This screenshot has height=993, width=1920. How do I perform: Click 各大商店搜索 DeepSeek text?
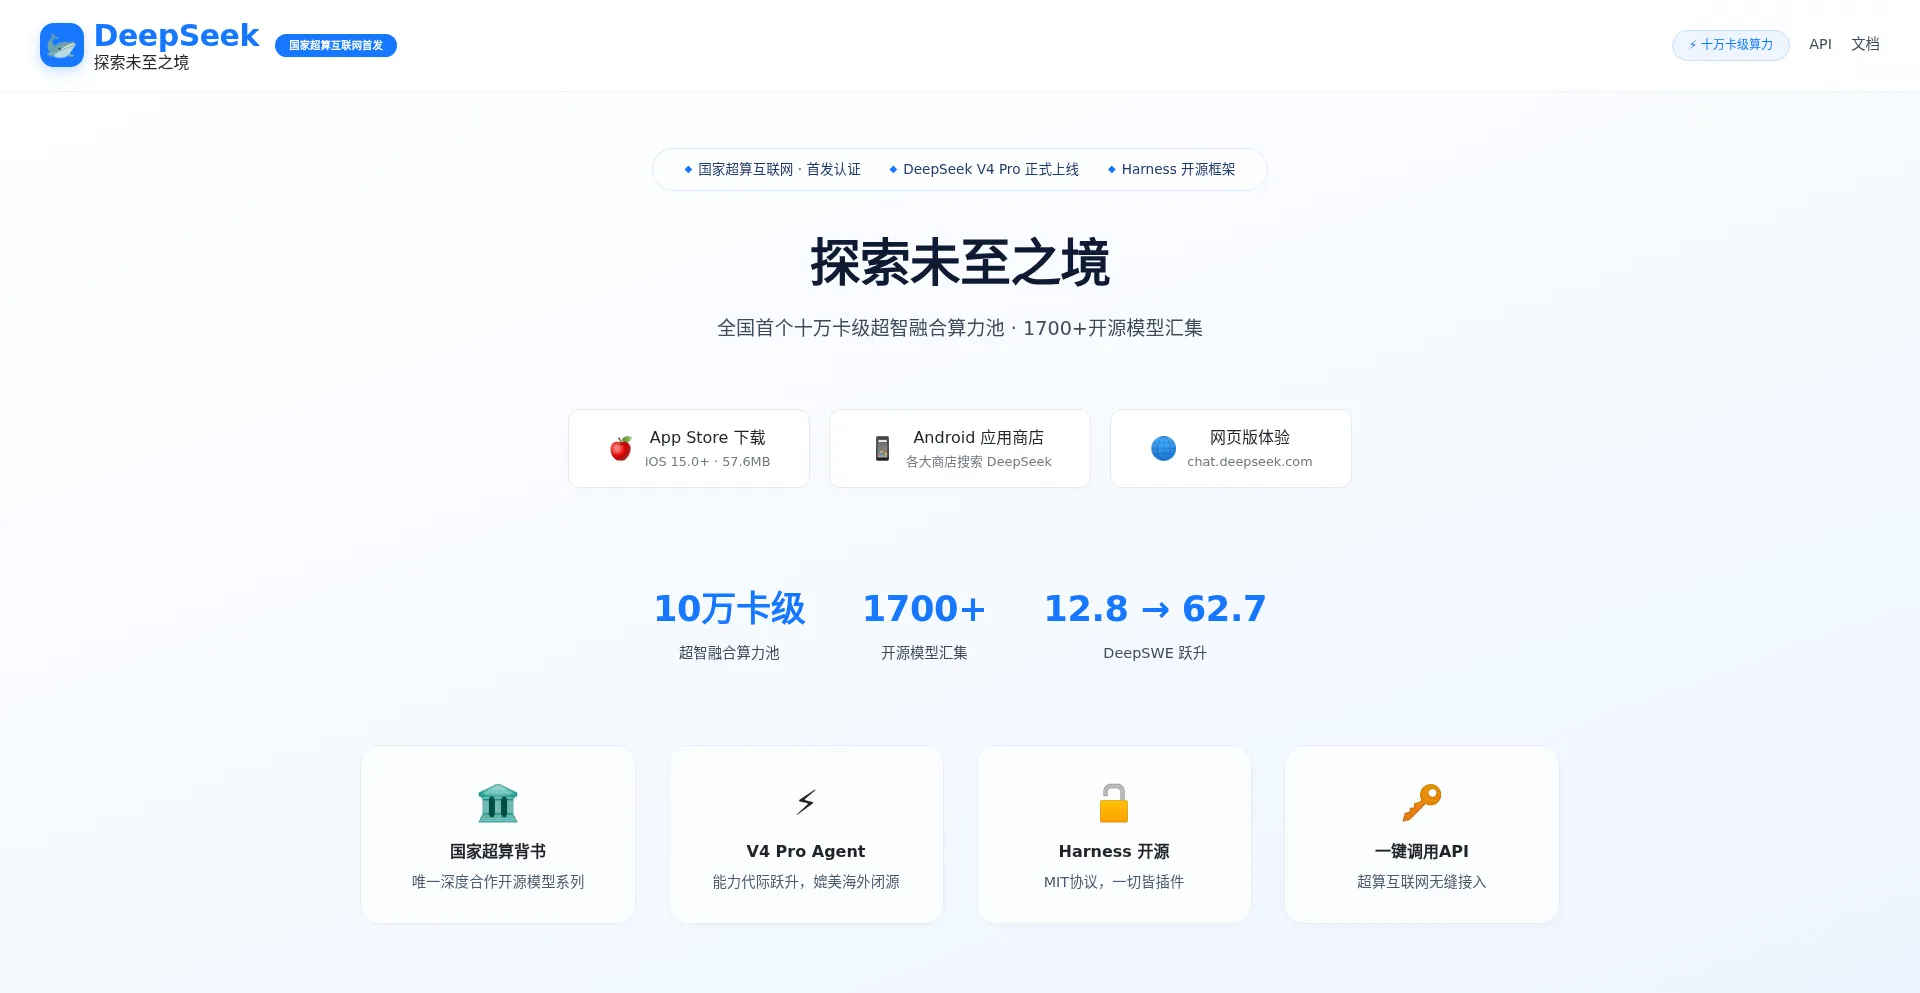point(978,462)
